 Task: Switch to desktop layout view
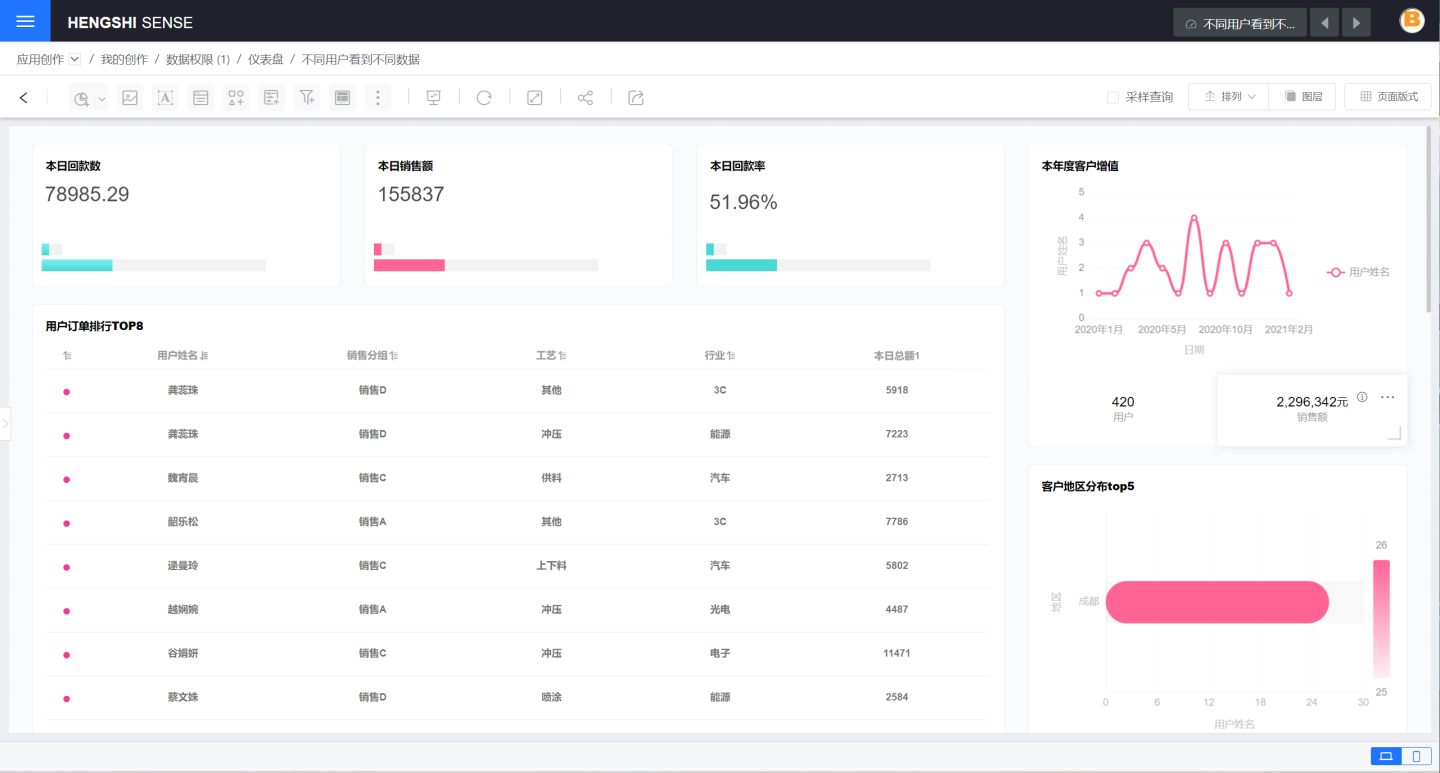[x=1386, y=756]
